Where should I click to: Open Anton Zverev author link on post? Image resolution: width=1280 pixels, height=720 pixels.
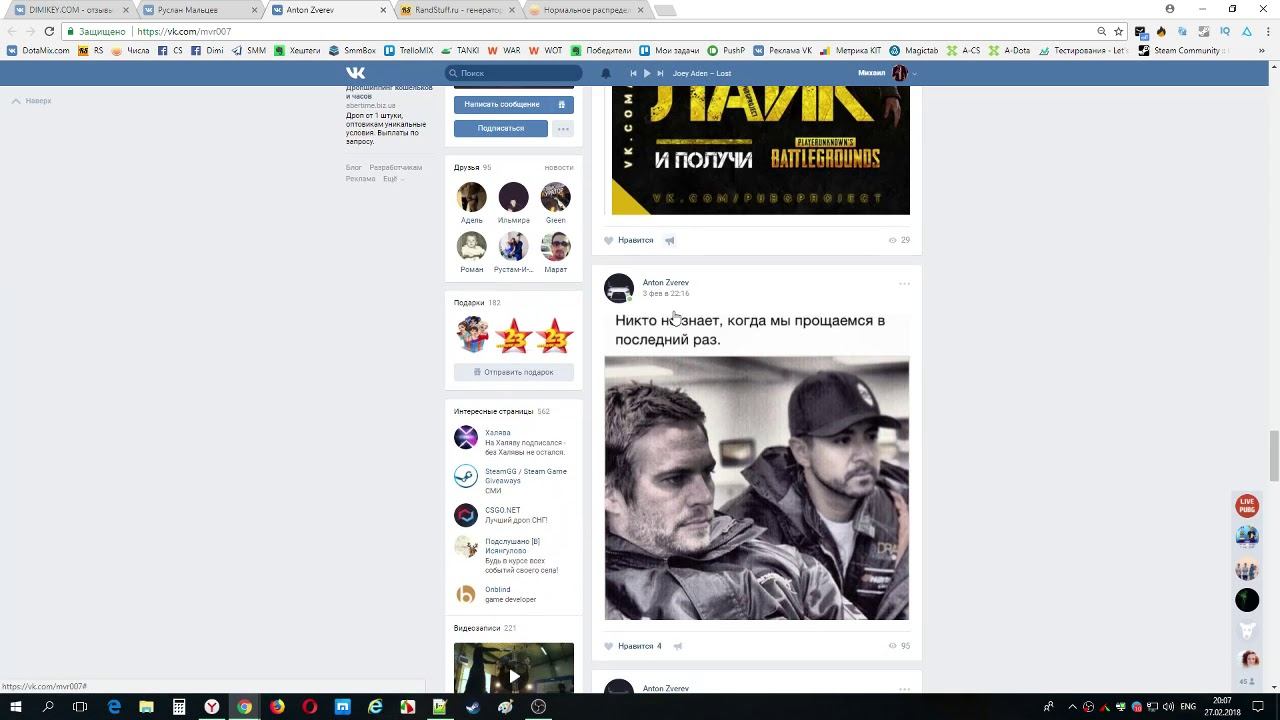click(666, 282)
